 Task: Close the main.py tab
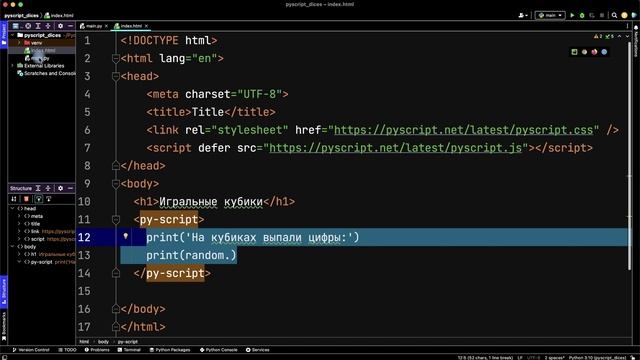[107, 26]
